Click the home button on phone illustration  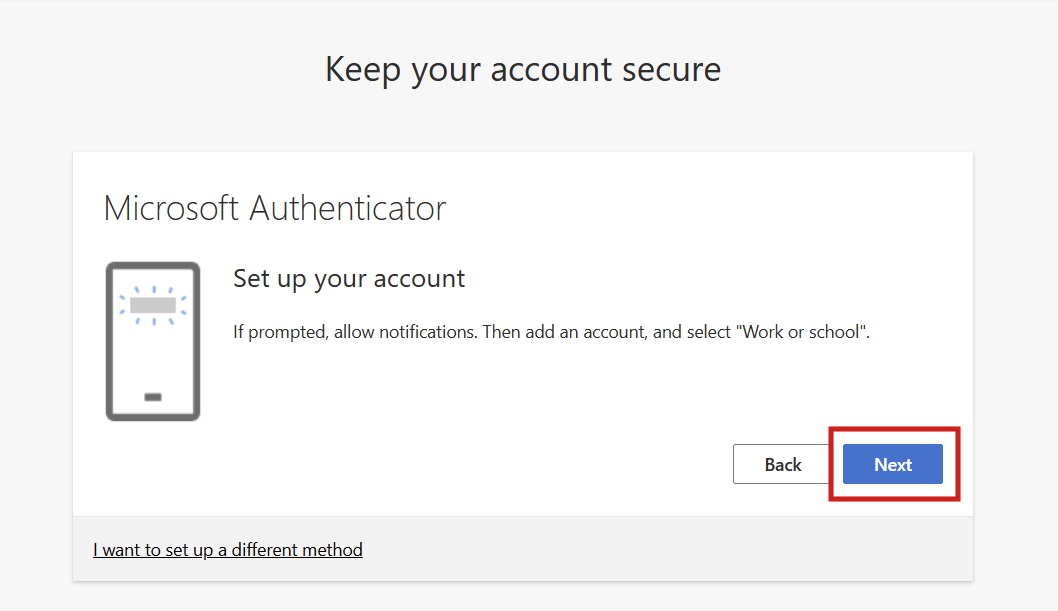[153, 397]
